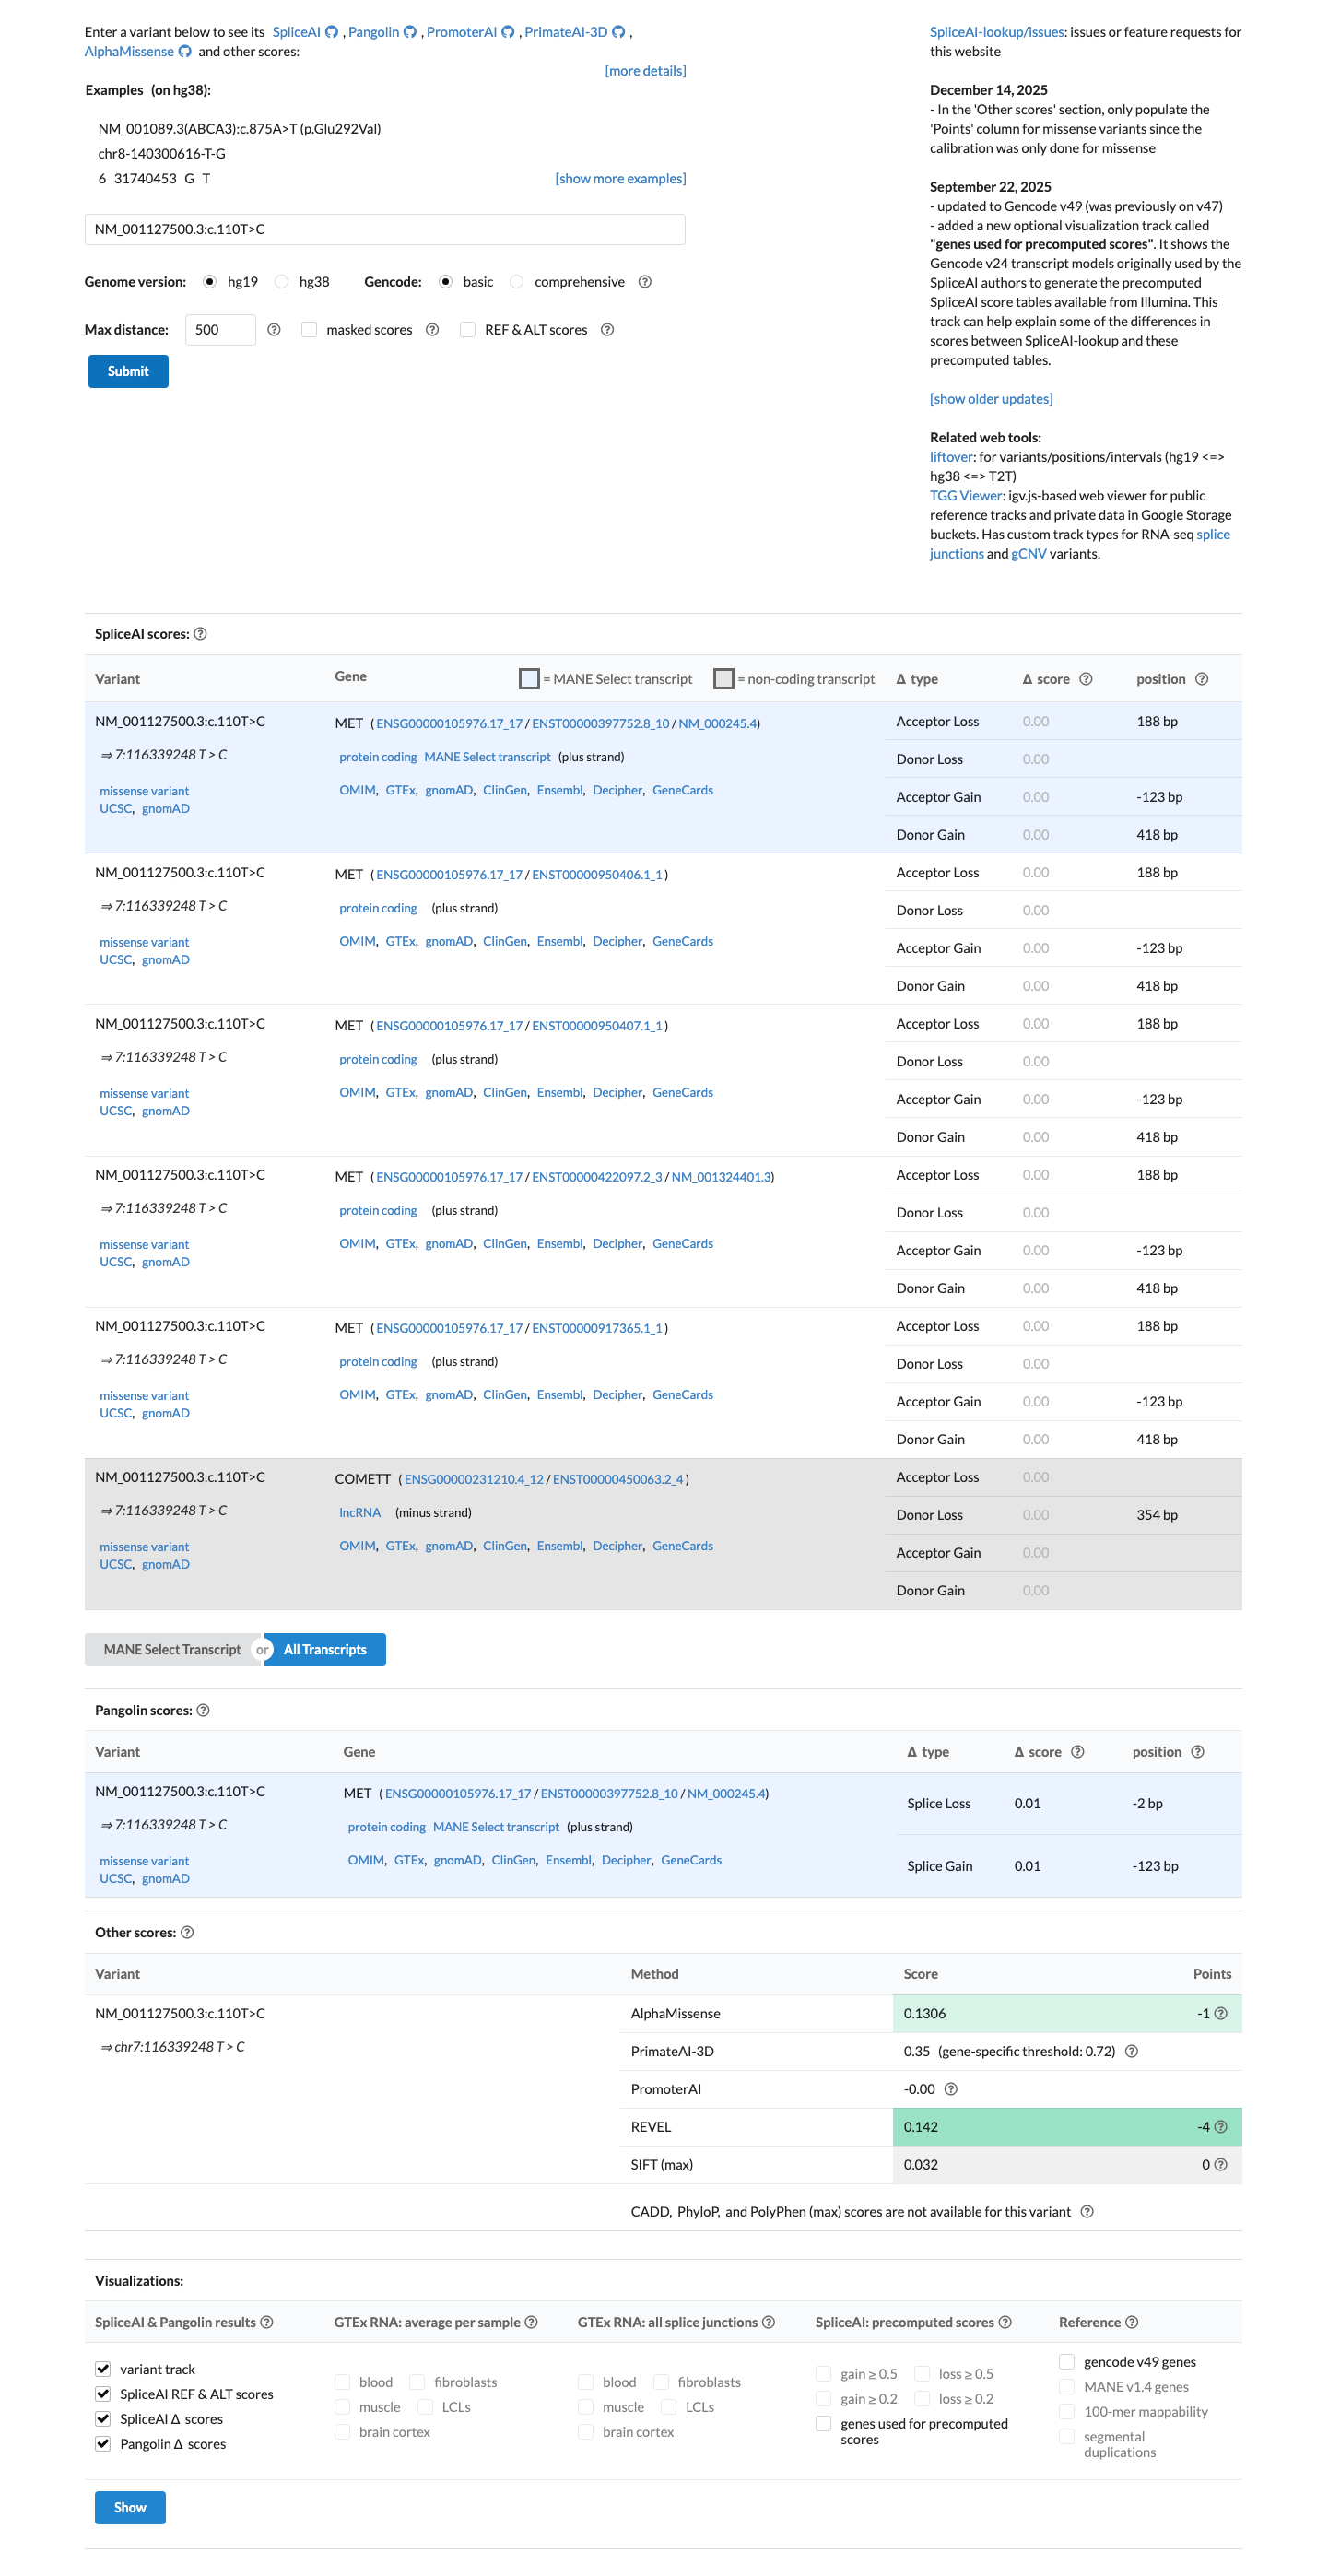The height and width of the screenshot is (2576, 1340).
Task: Open lncRNA link in COMETT row
Action: [360, 1513]
